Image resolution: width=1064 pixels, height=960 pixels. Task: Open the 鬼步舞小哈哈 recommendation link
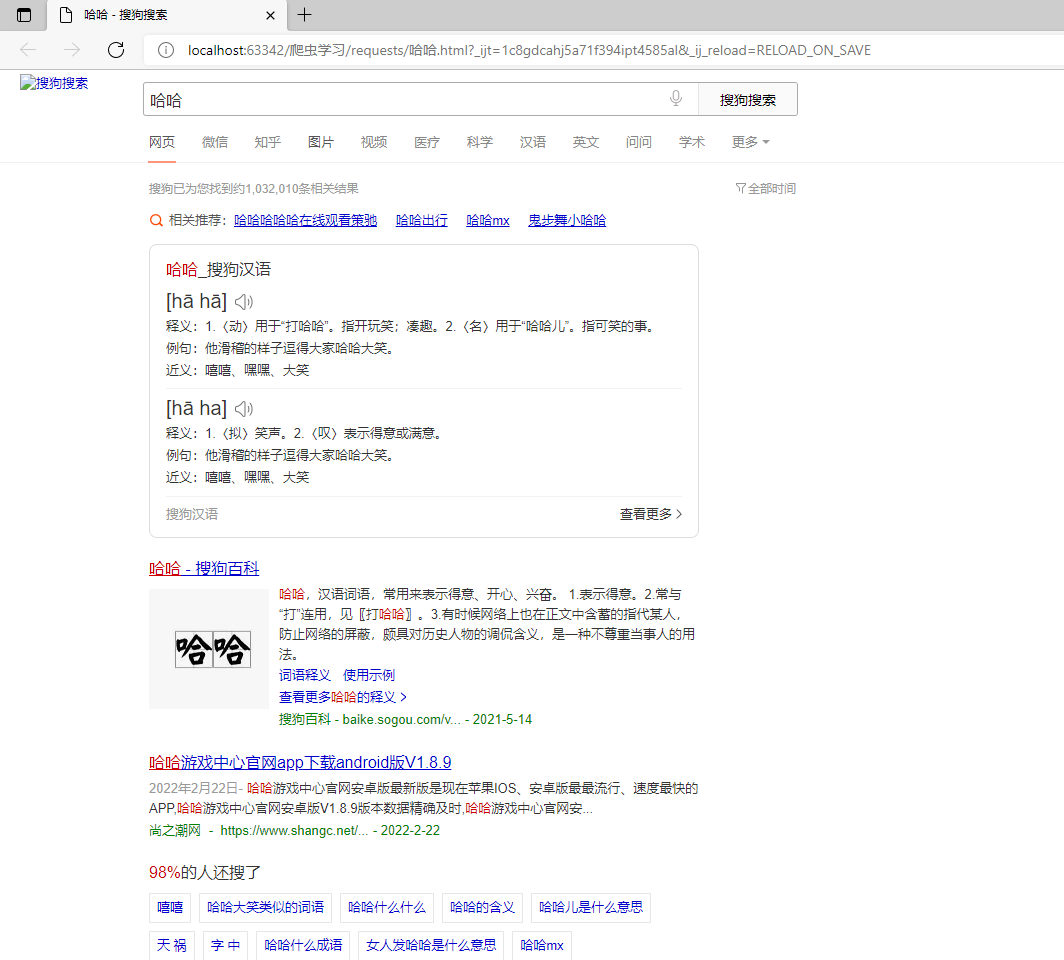[567, 220]
